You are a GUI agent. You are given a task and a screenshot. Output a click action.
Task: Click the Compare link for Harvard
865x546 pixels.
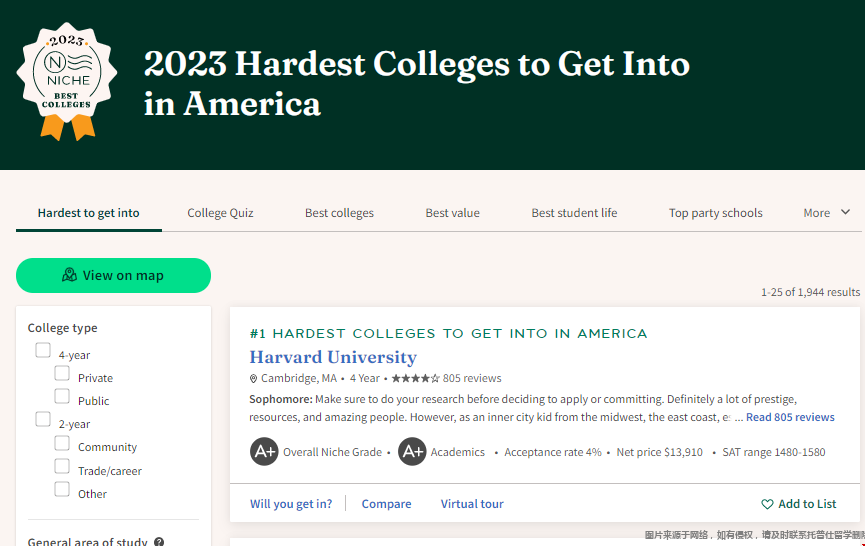(x=386, y=504)
